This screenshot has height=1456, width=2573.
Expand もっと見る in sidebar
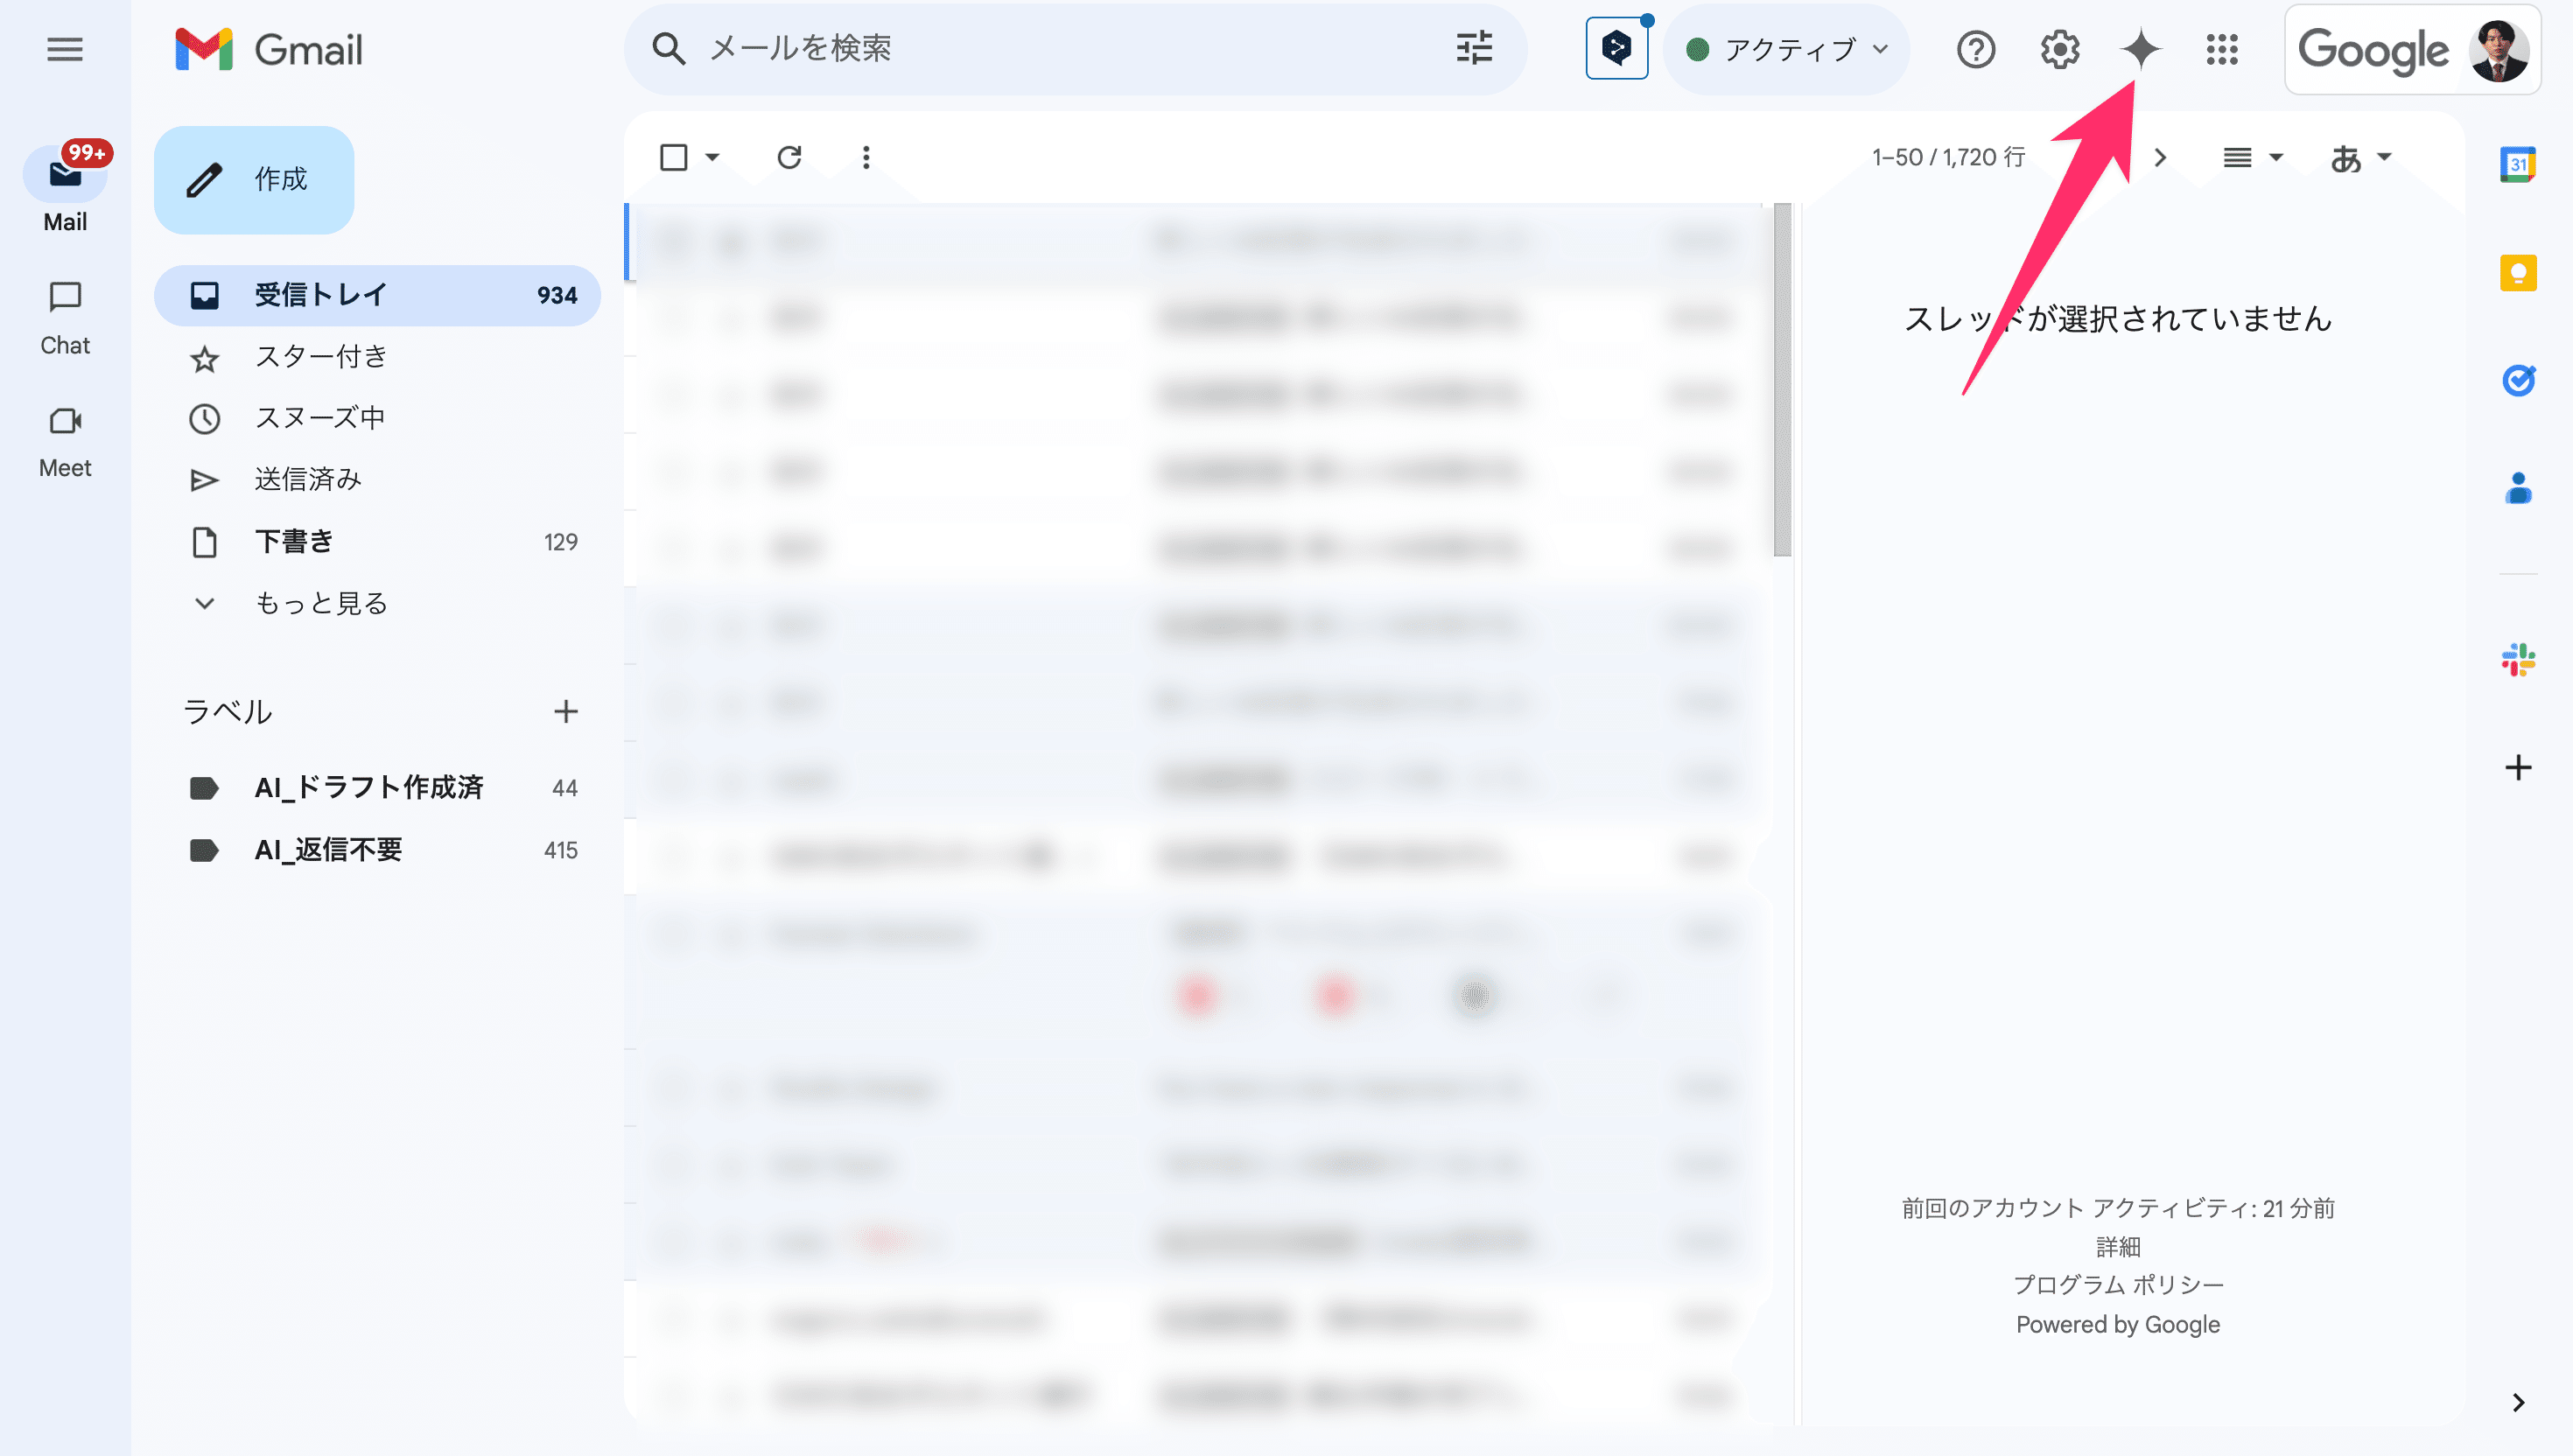pos(320,603)
